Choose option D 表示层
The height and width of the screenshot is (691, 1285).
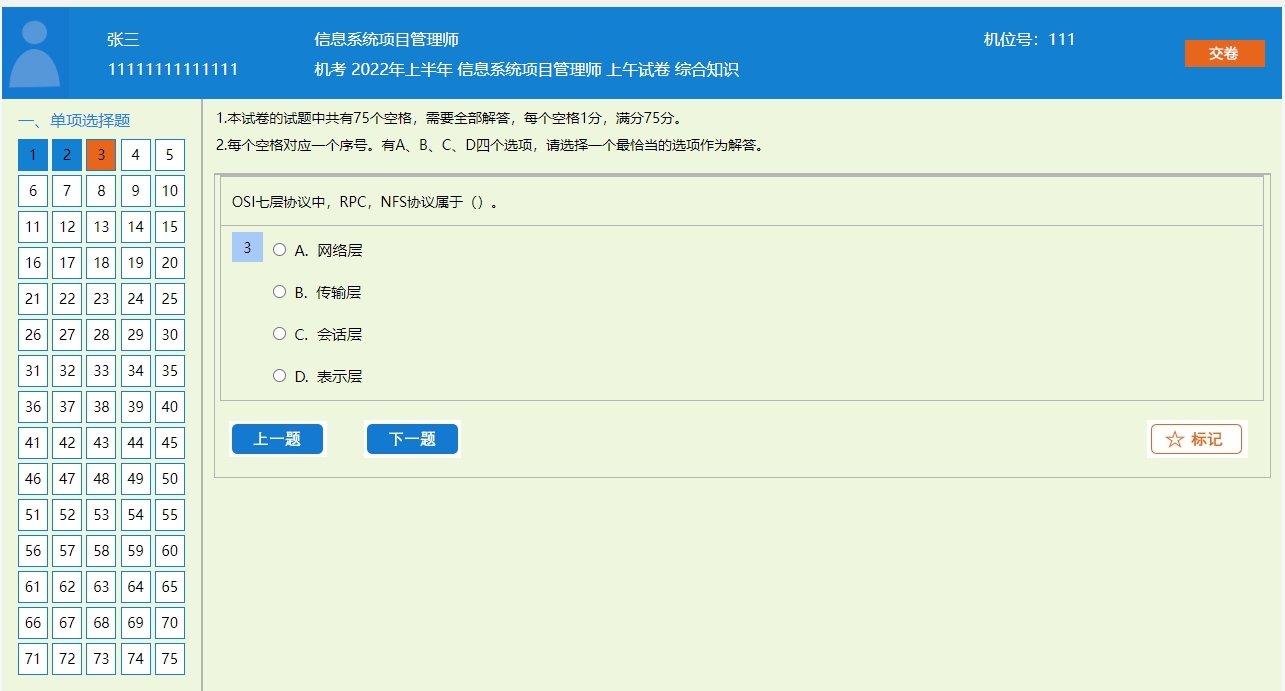coord(280,376)
